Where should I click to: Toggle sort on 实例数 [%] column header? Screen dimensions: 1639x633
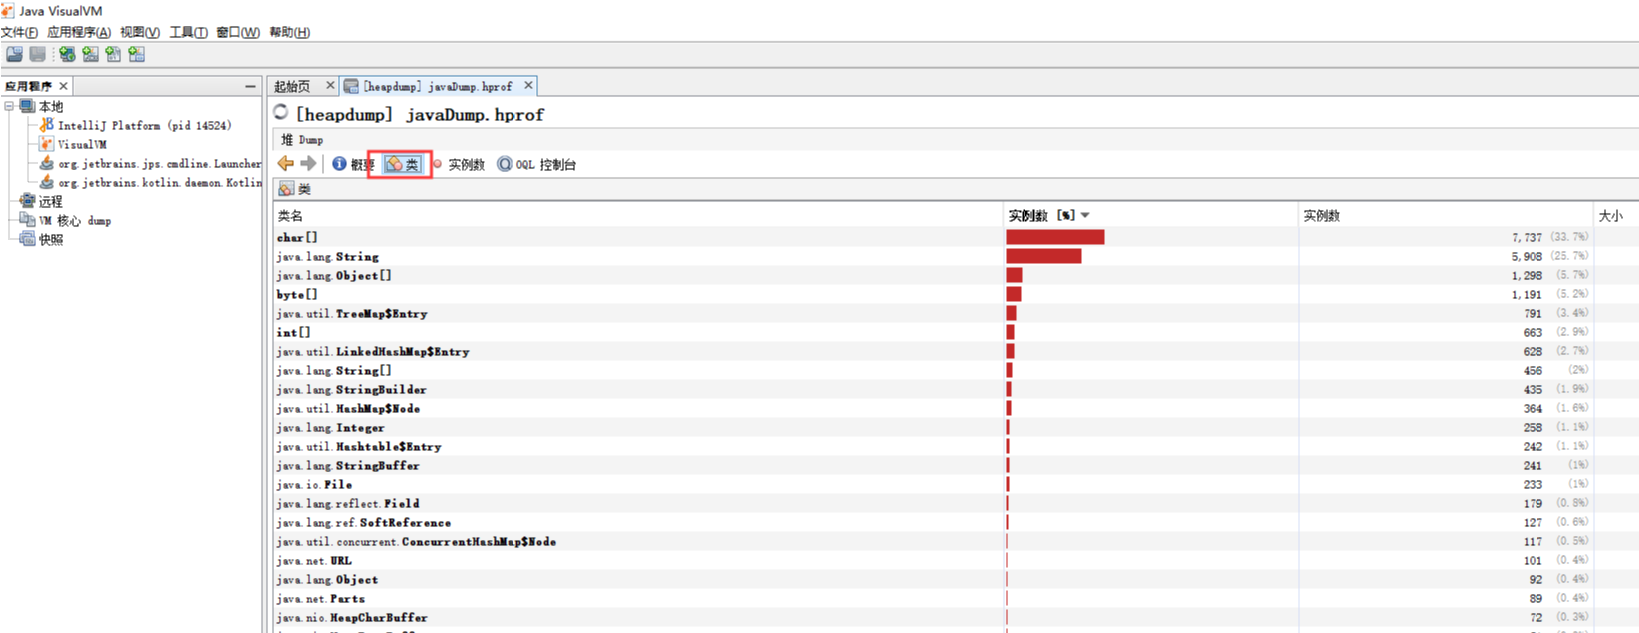pos(1151,215)
